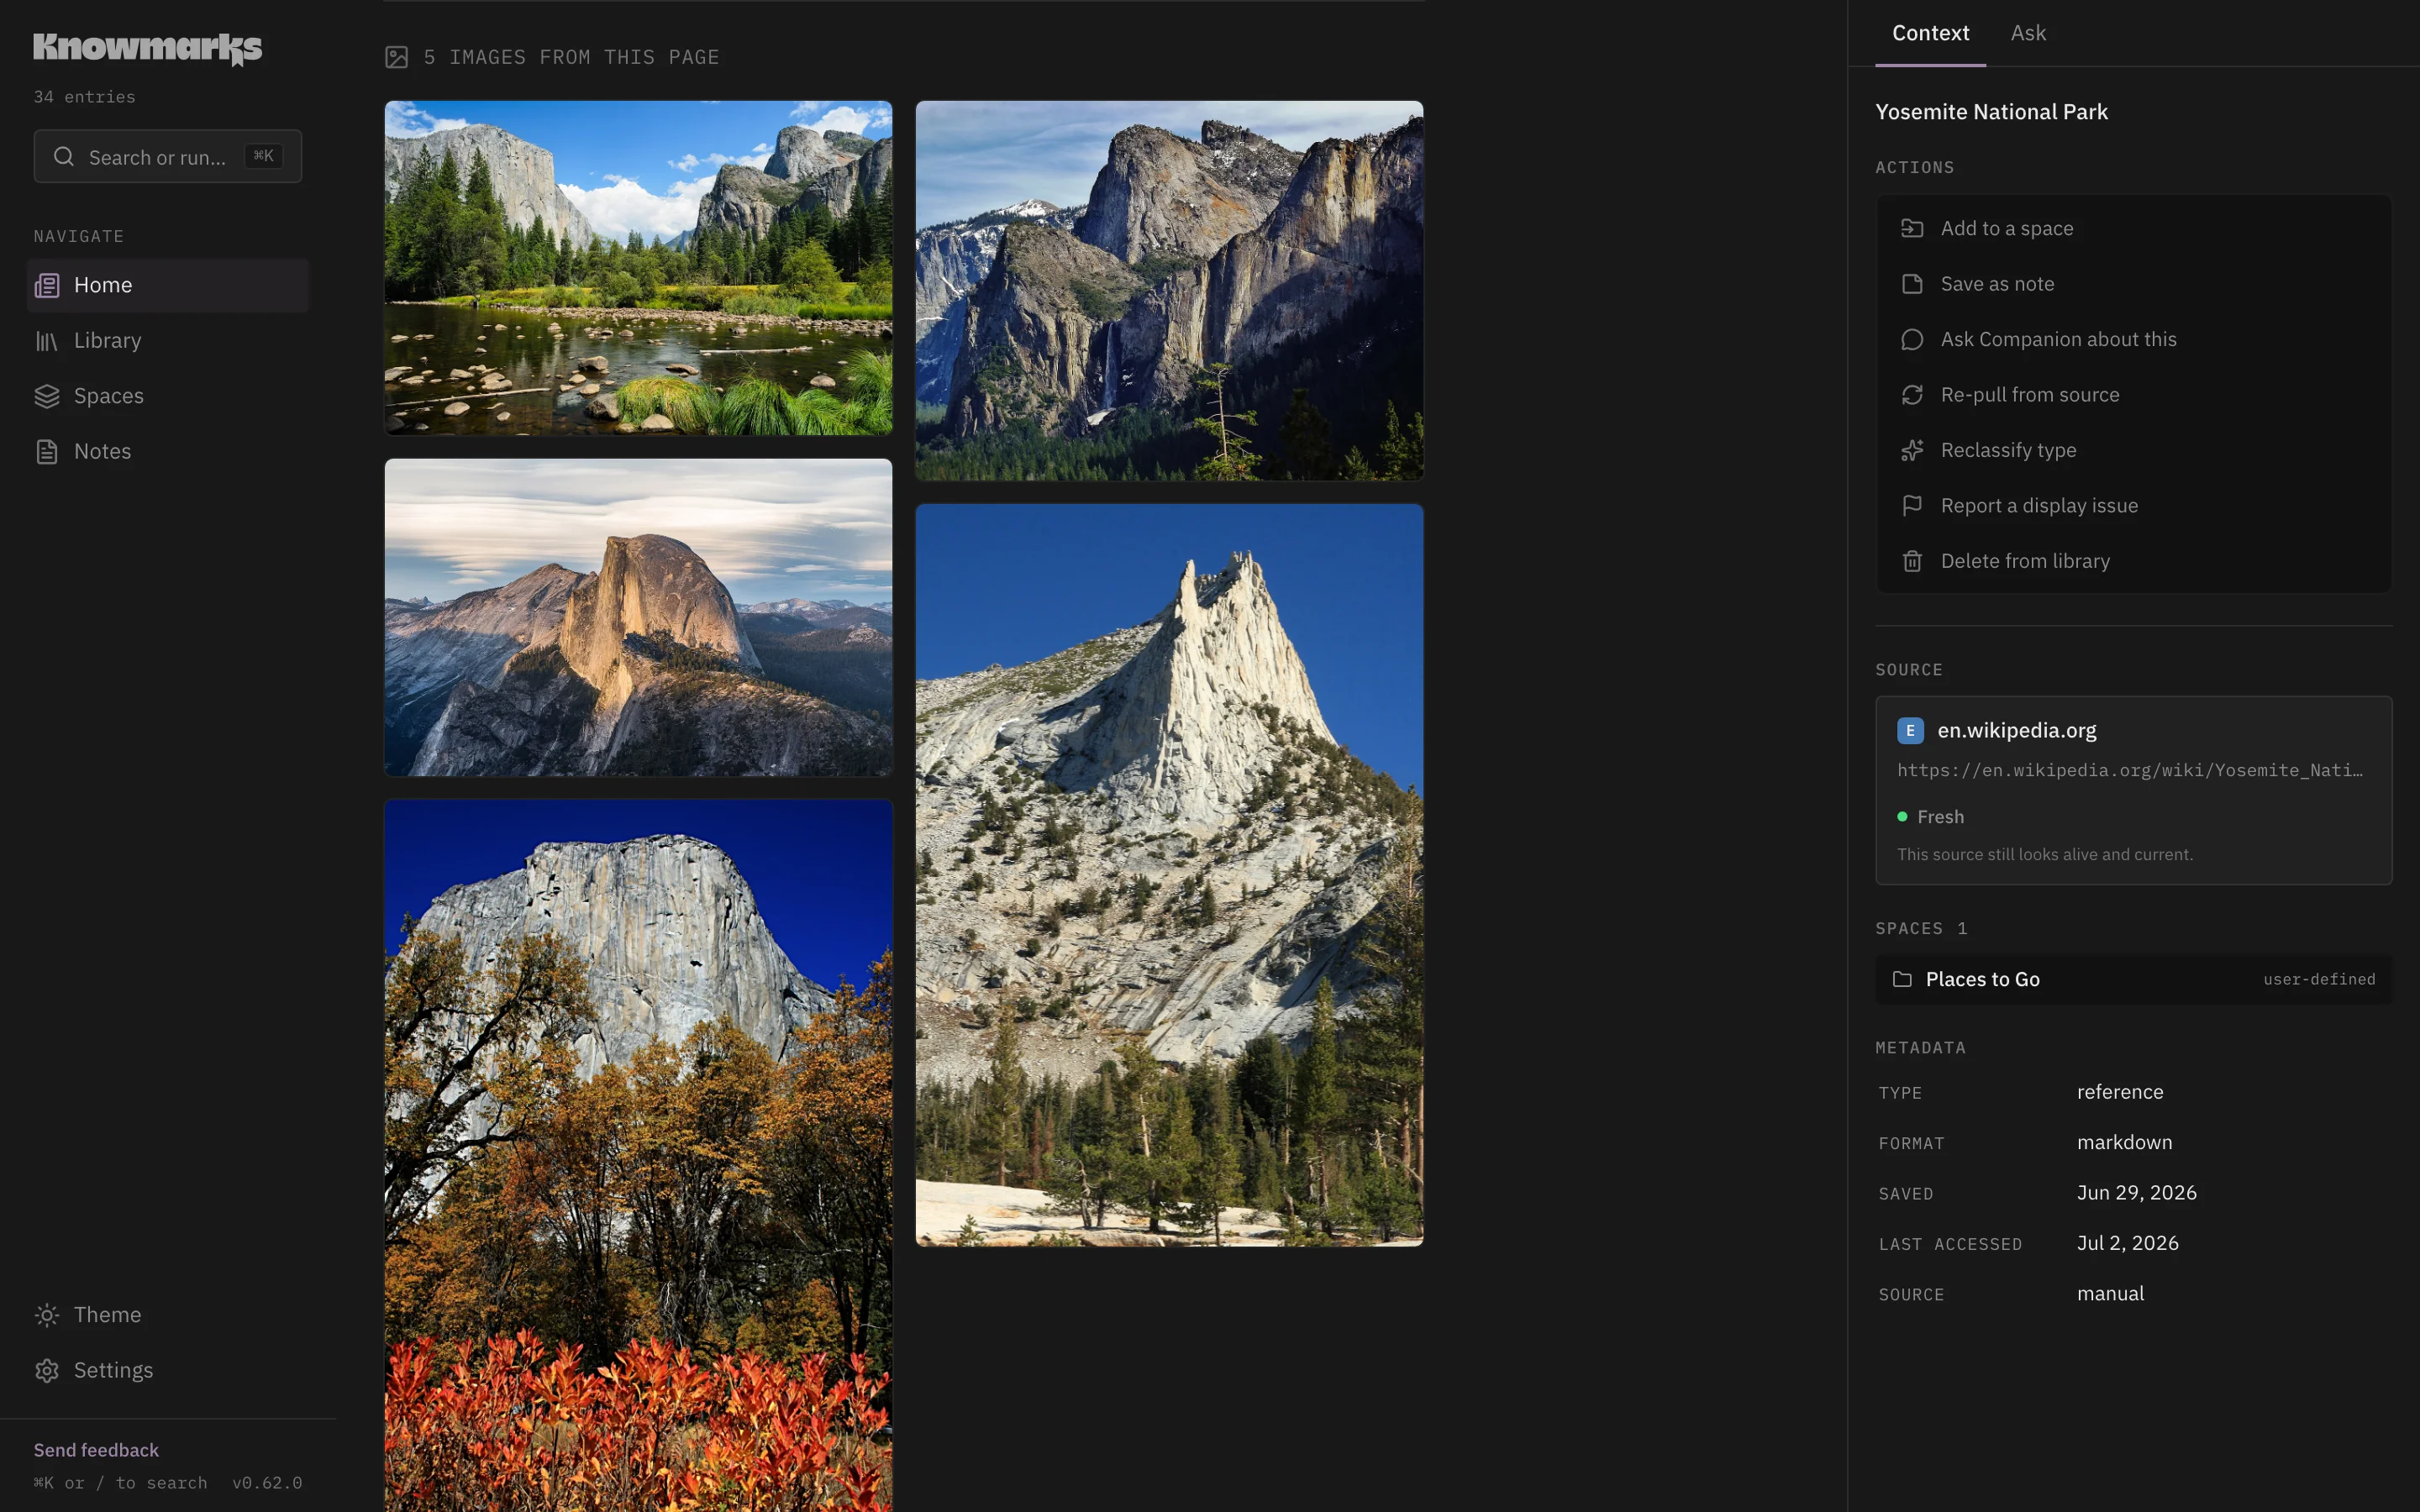Click the markdown format value
Image resolution: width=2420 pixels, height=1512 pixels.
[x=2124, y=1142]
